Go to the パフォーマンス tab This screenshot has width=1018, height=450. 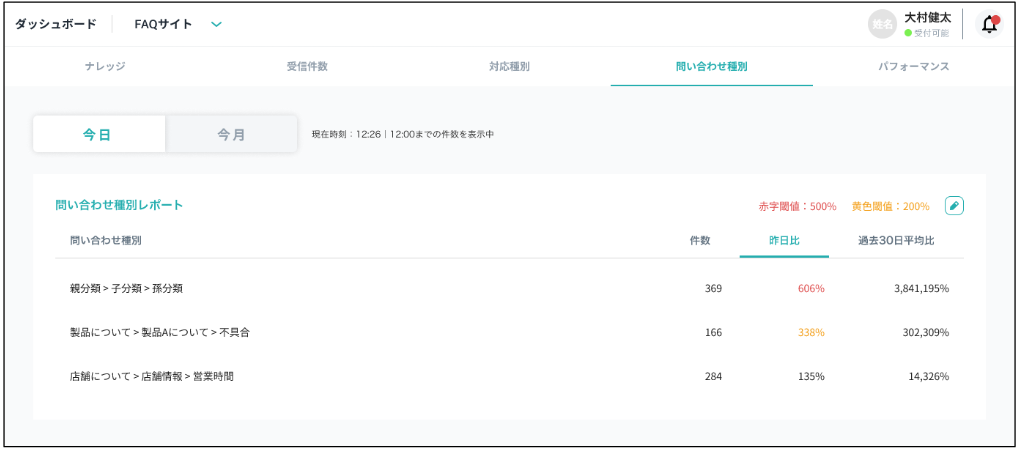913,67
